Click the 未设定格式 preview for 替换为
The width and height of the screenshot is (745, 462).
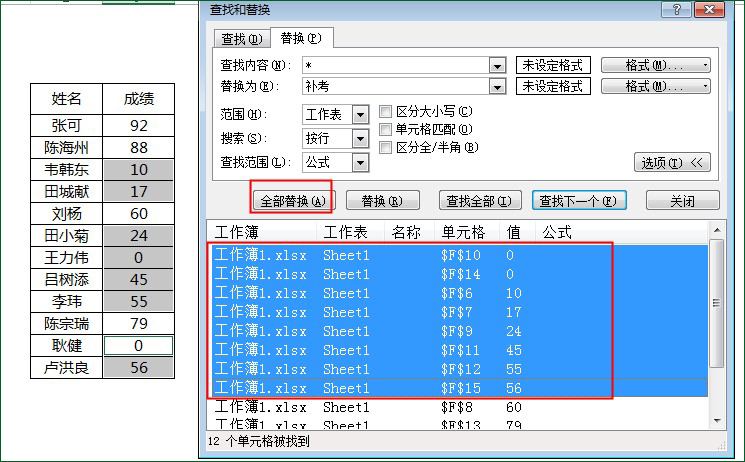[553, 86]
